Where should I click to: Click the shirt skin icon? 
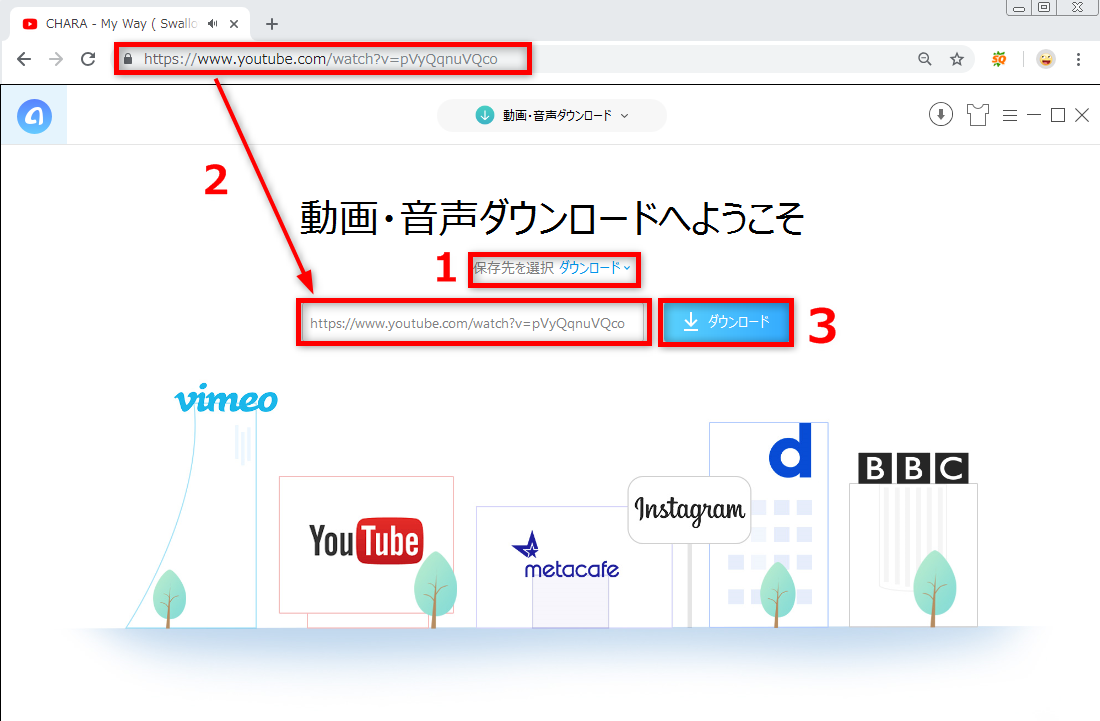tap(977, 114)
